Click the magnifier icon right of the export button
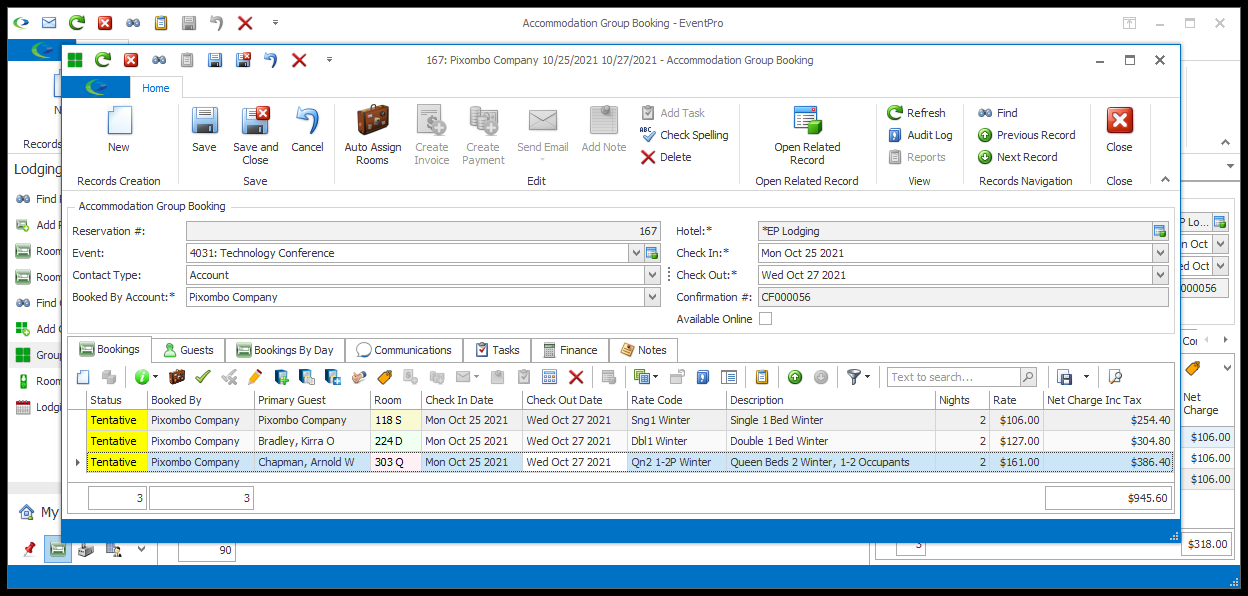This screenshot has height=596, width=1248. (x=1115, y=377)
